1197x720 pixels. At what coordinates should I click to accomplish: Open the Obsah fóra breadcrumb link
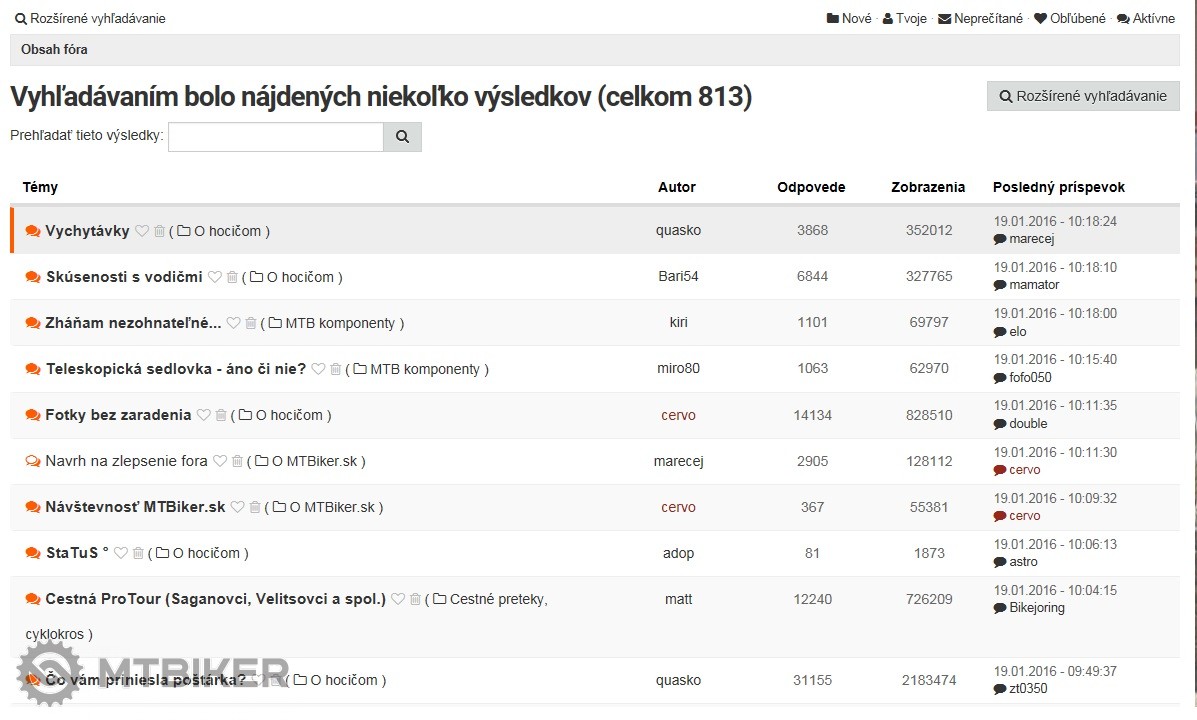[54, 49]
